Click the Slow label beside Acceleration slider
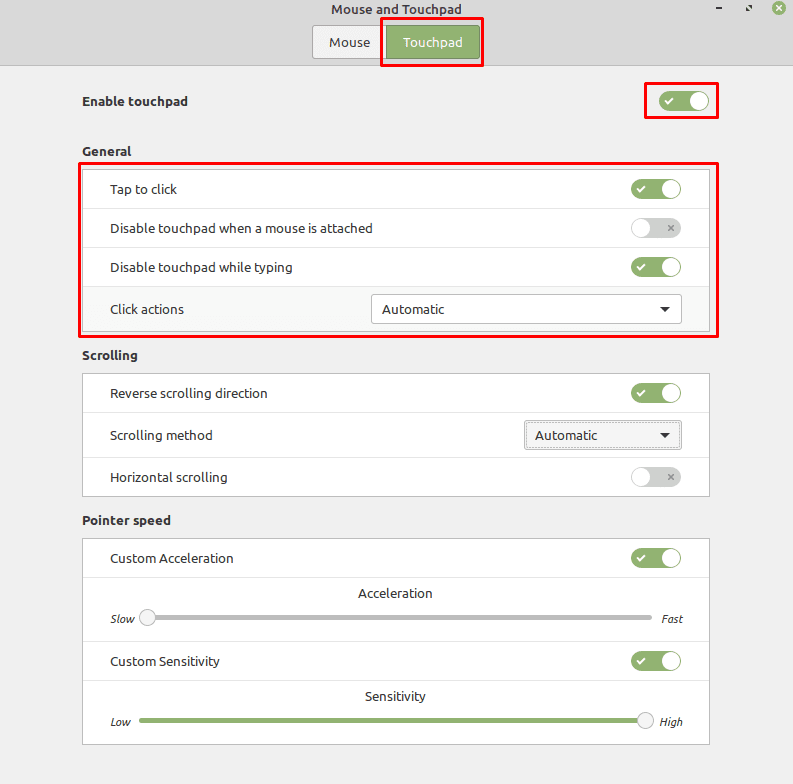 coord(123,619)
